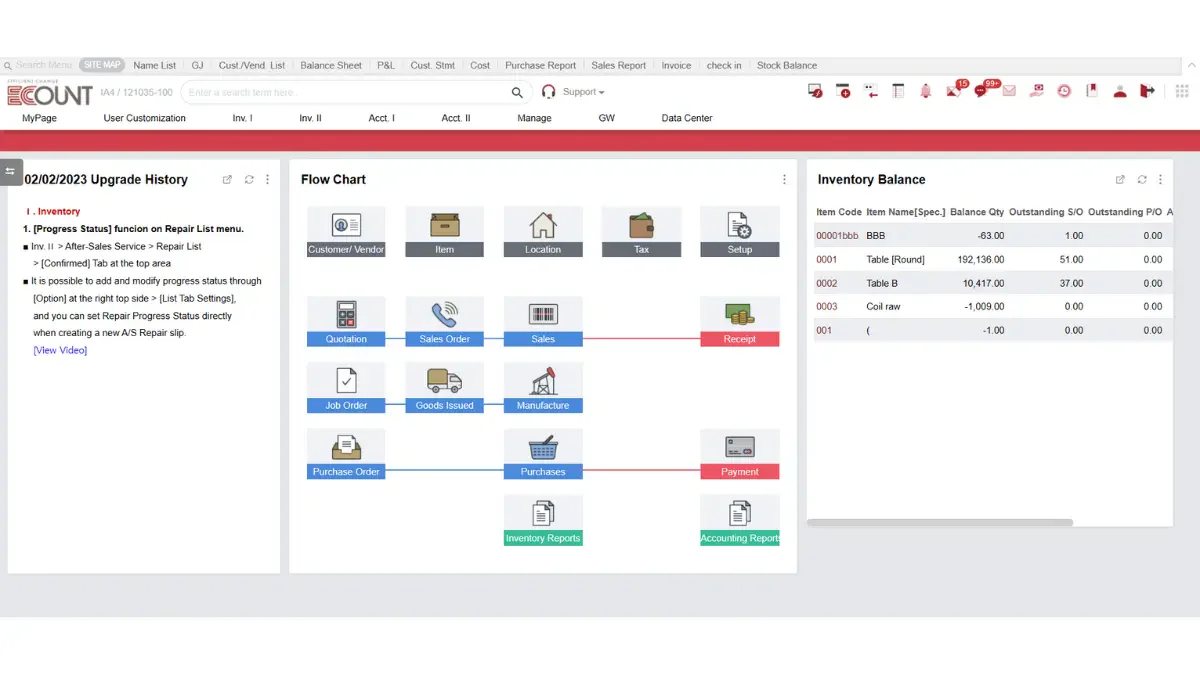Open the mail icon with badge 15
The height and width of the screenshot is (675, 1200).
coord(954,91)
